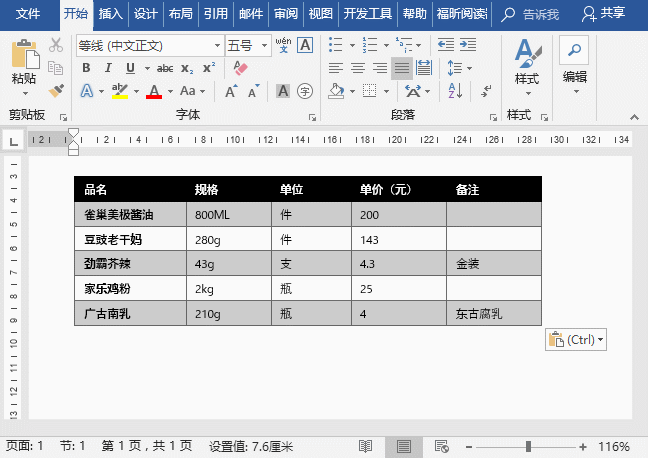Align text right
Image resolution: width=648 pixels, height=458 pixels.
point(380,68)
